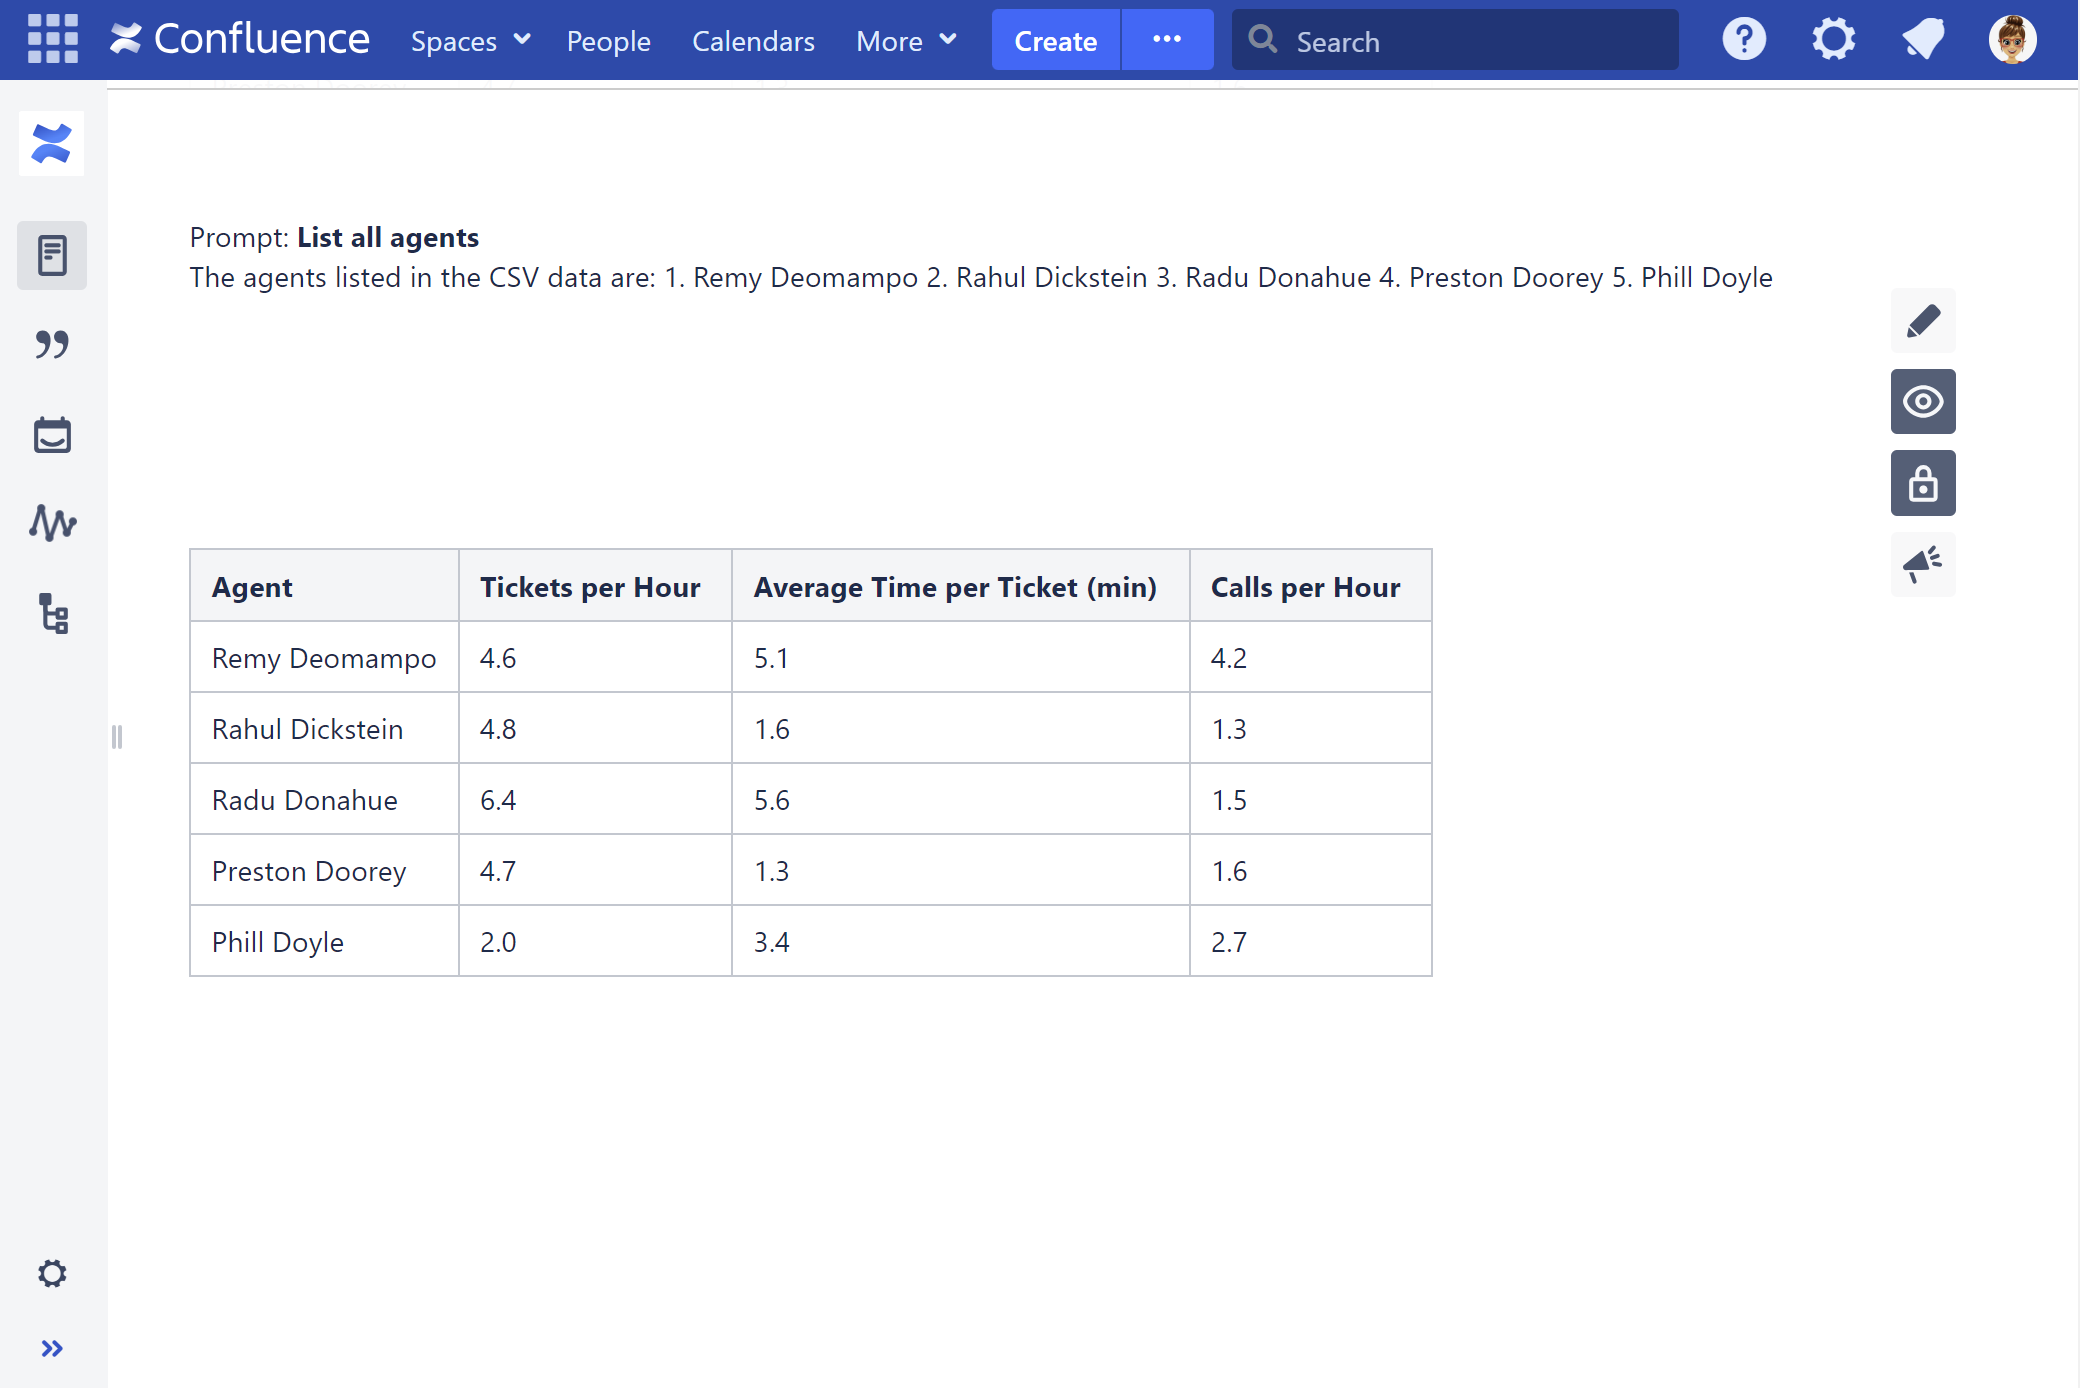The width and height of the screenshot is (2080, 1388).
Task: Toggle the watch eye button
Action: pos(1922,402)
